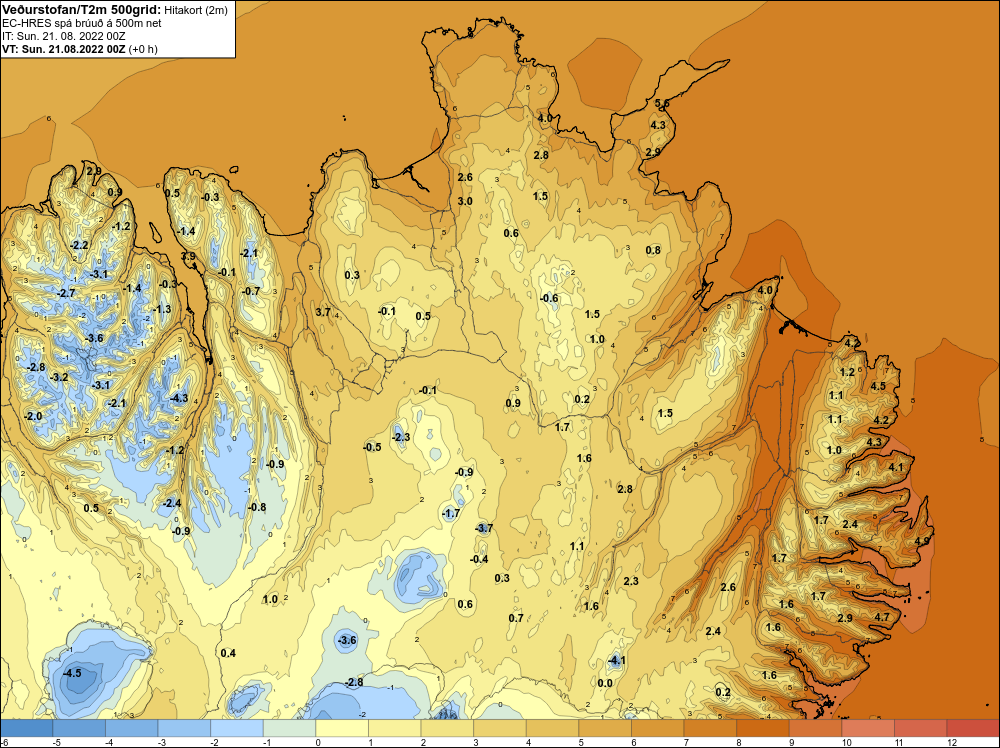Image resolution: width=1000 pixels, height=748 pixels.
Task: Click the 'EC-HRES spá brúuð á 500m net' line
Action: pos(82,23)
